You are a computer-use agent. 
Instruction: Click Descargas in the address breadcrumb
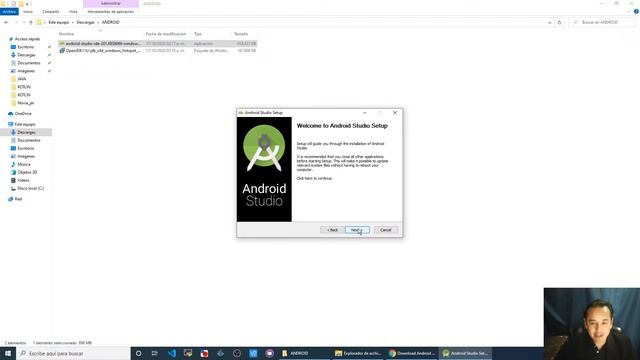85,22
